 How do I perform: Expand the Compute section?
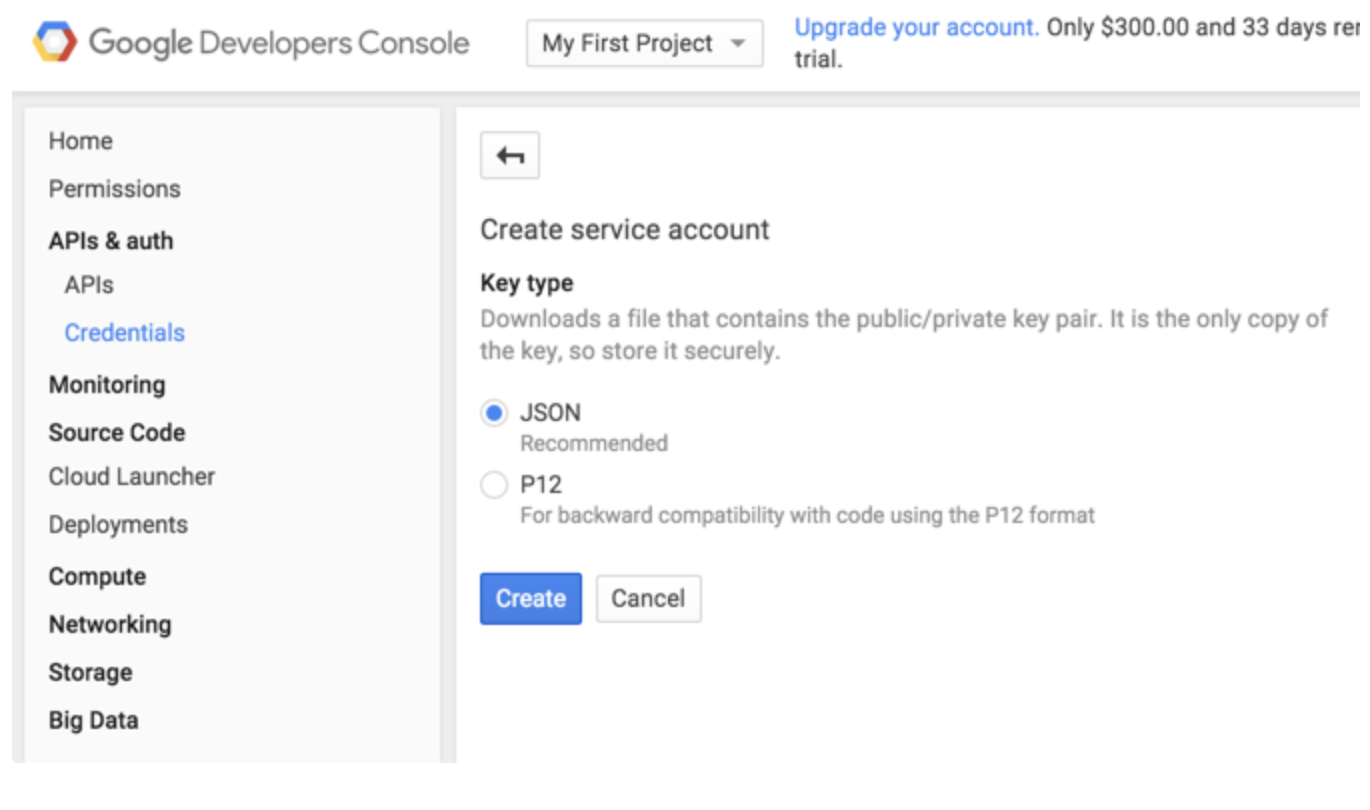point(98,577)
